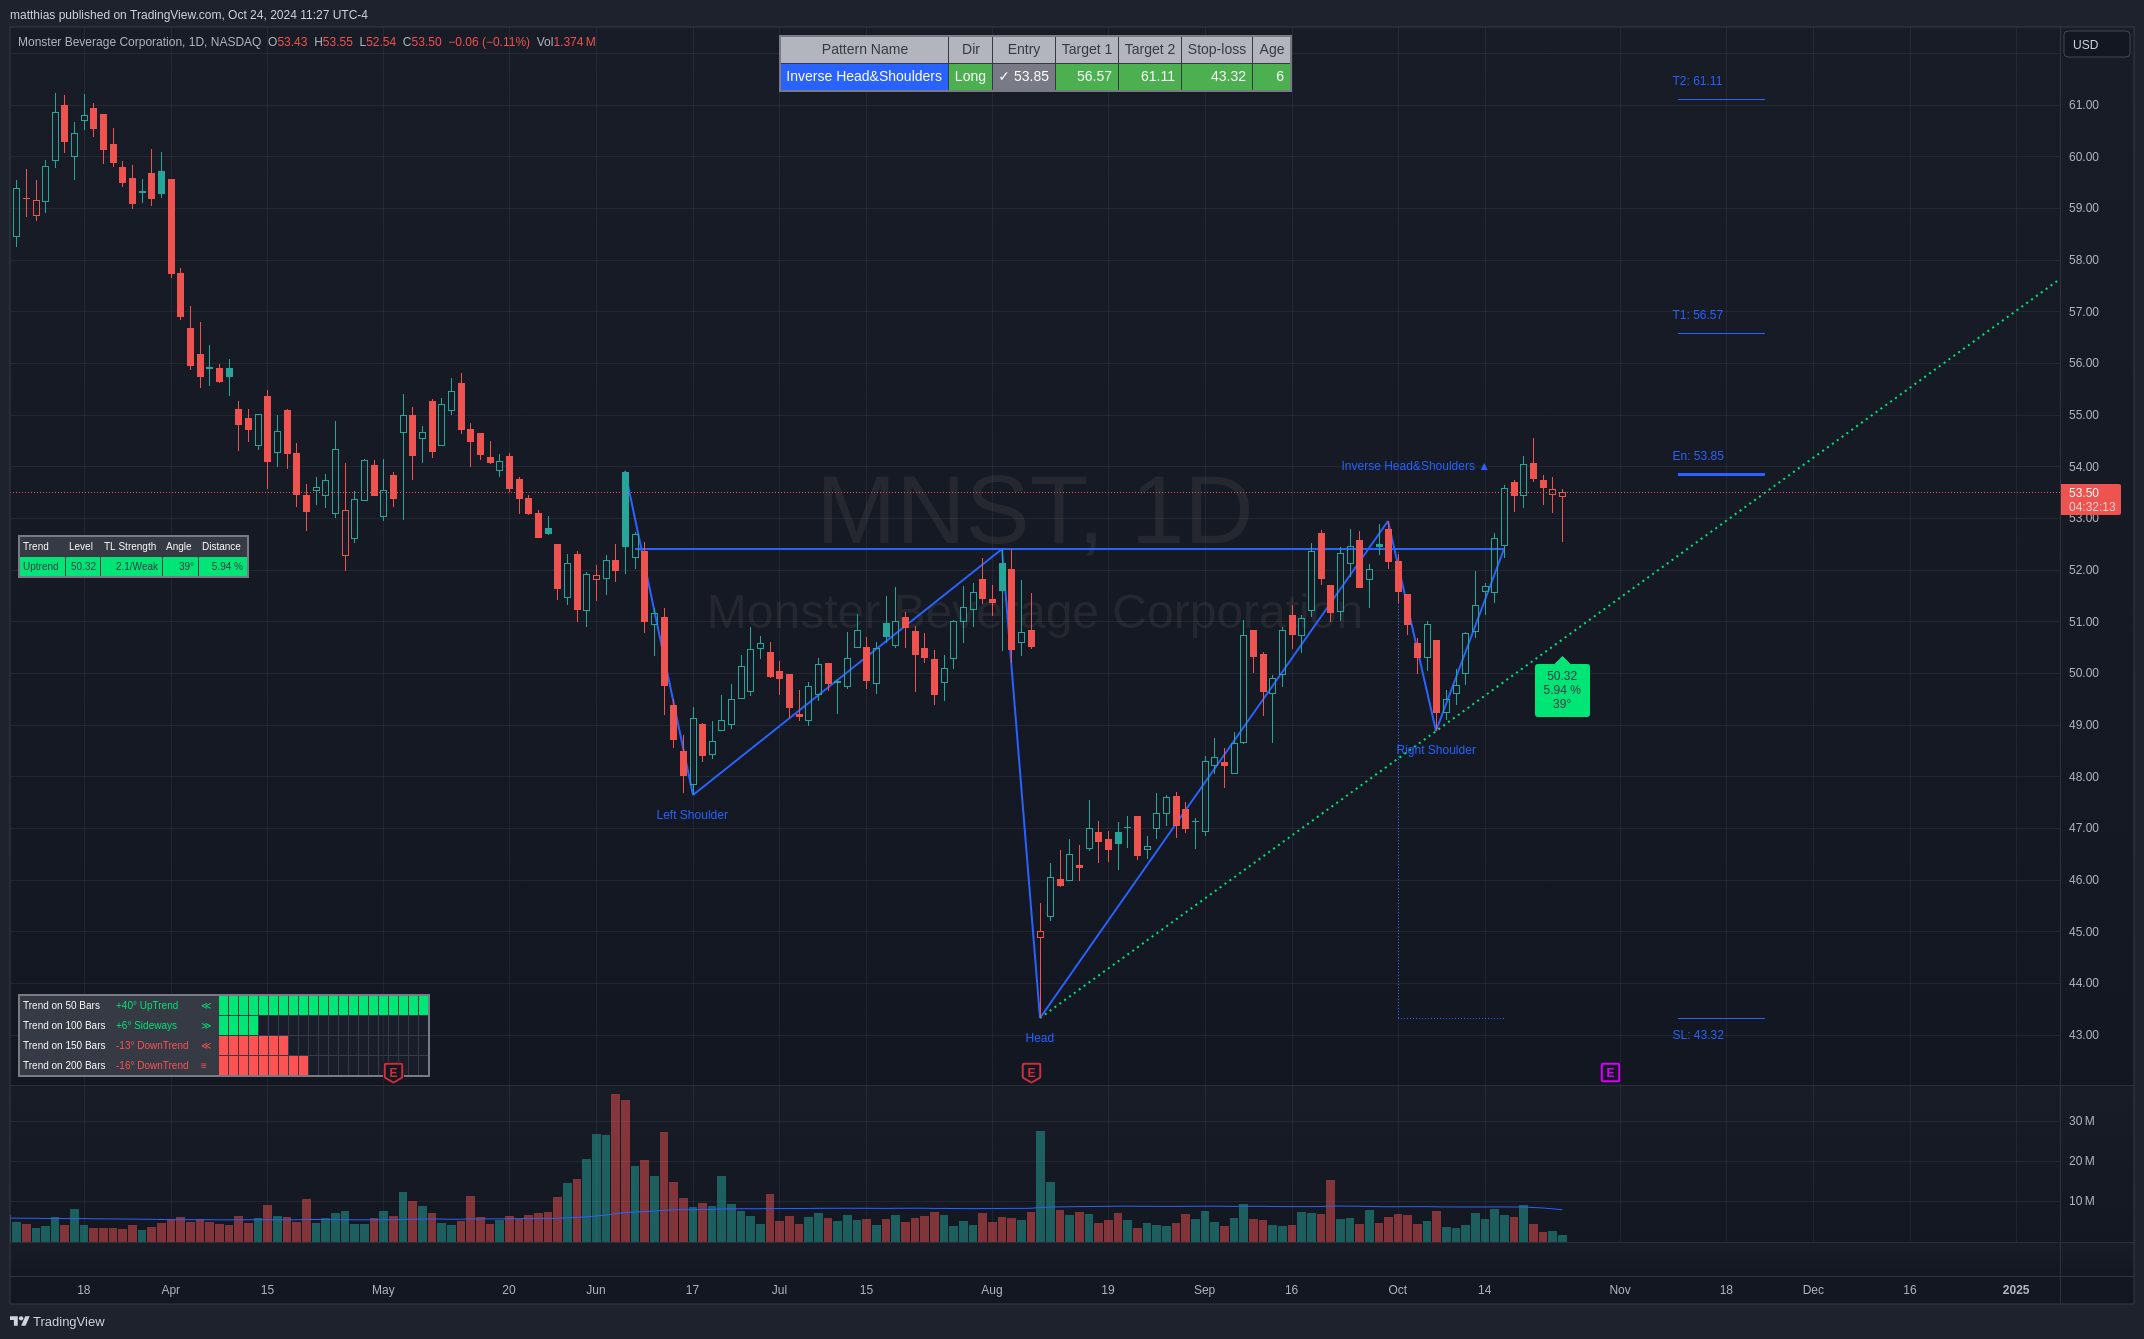Screen dimensions: 2144x1339
Task: Click the Distance 5.94 % cell
Action: click(x=223, y=566)
